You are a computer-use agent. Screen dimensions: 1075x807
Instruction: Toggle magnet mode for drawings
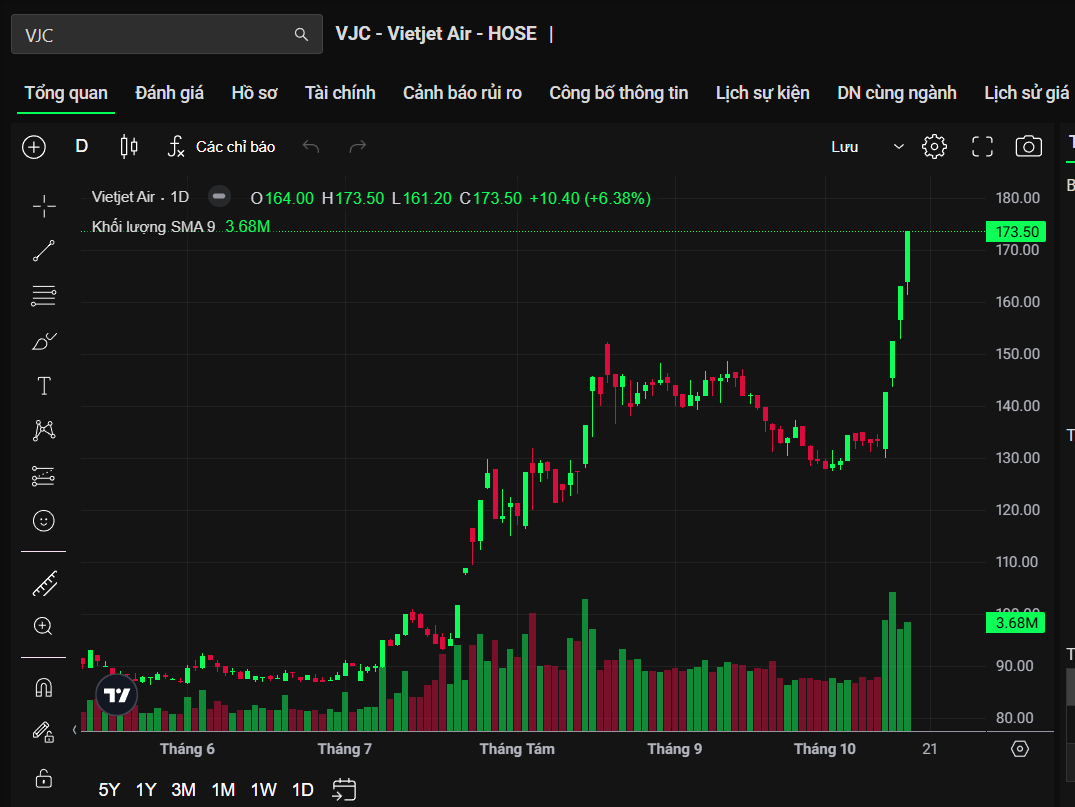[x=44, y=688]
